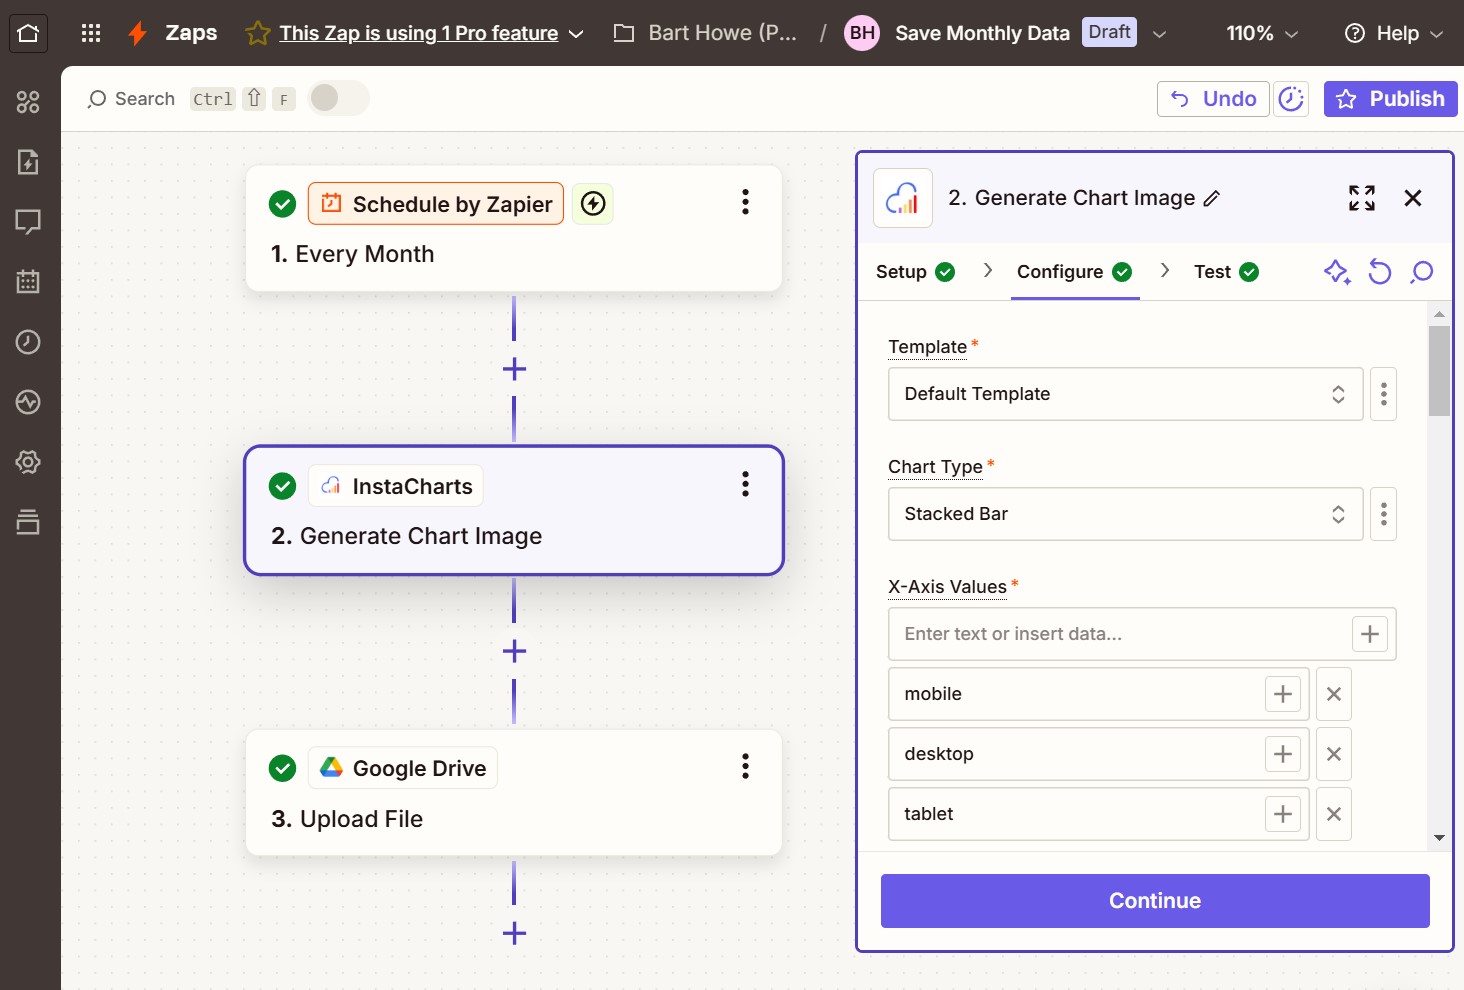Remove the mobile X-axis value
The width and height of the screenshot is (1464, 990).
[1334, 694]
